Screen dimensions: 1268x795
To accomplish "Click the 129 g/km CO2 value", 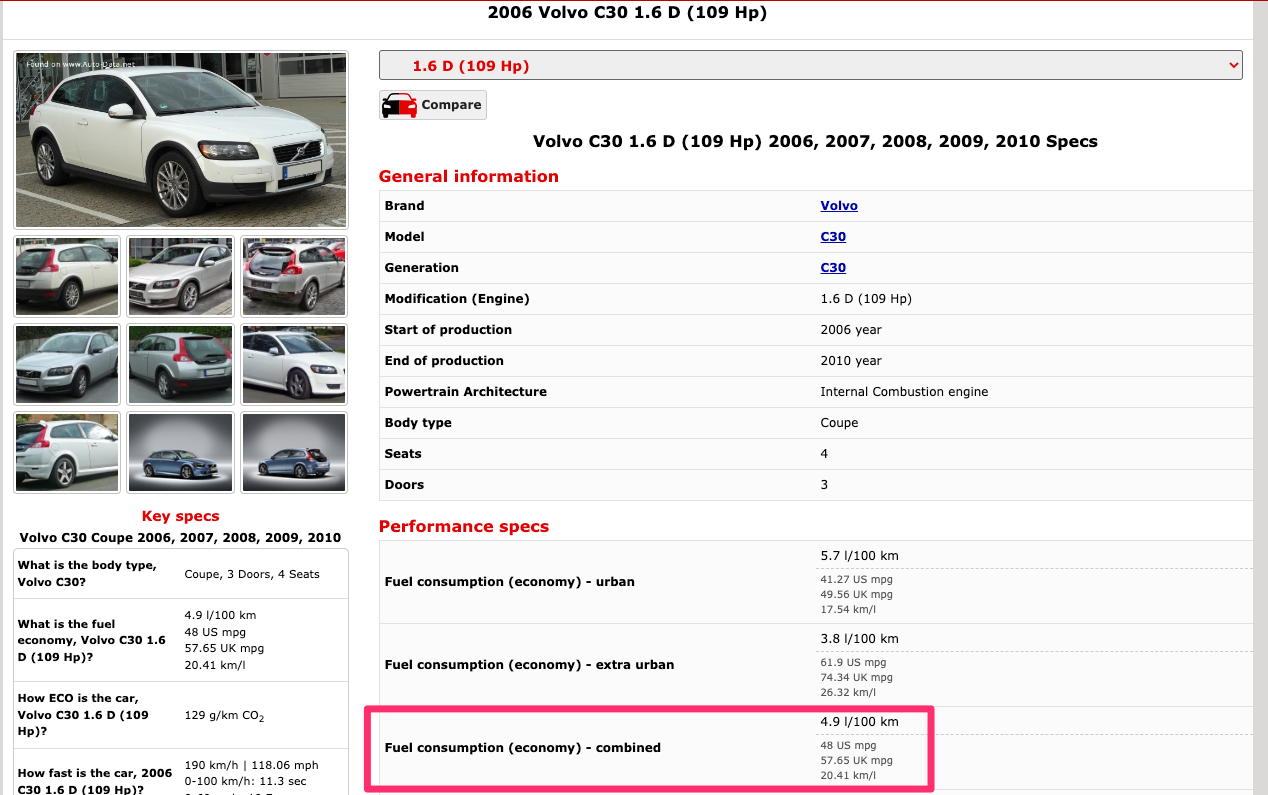I will 224,717.
